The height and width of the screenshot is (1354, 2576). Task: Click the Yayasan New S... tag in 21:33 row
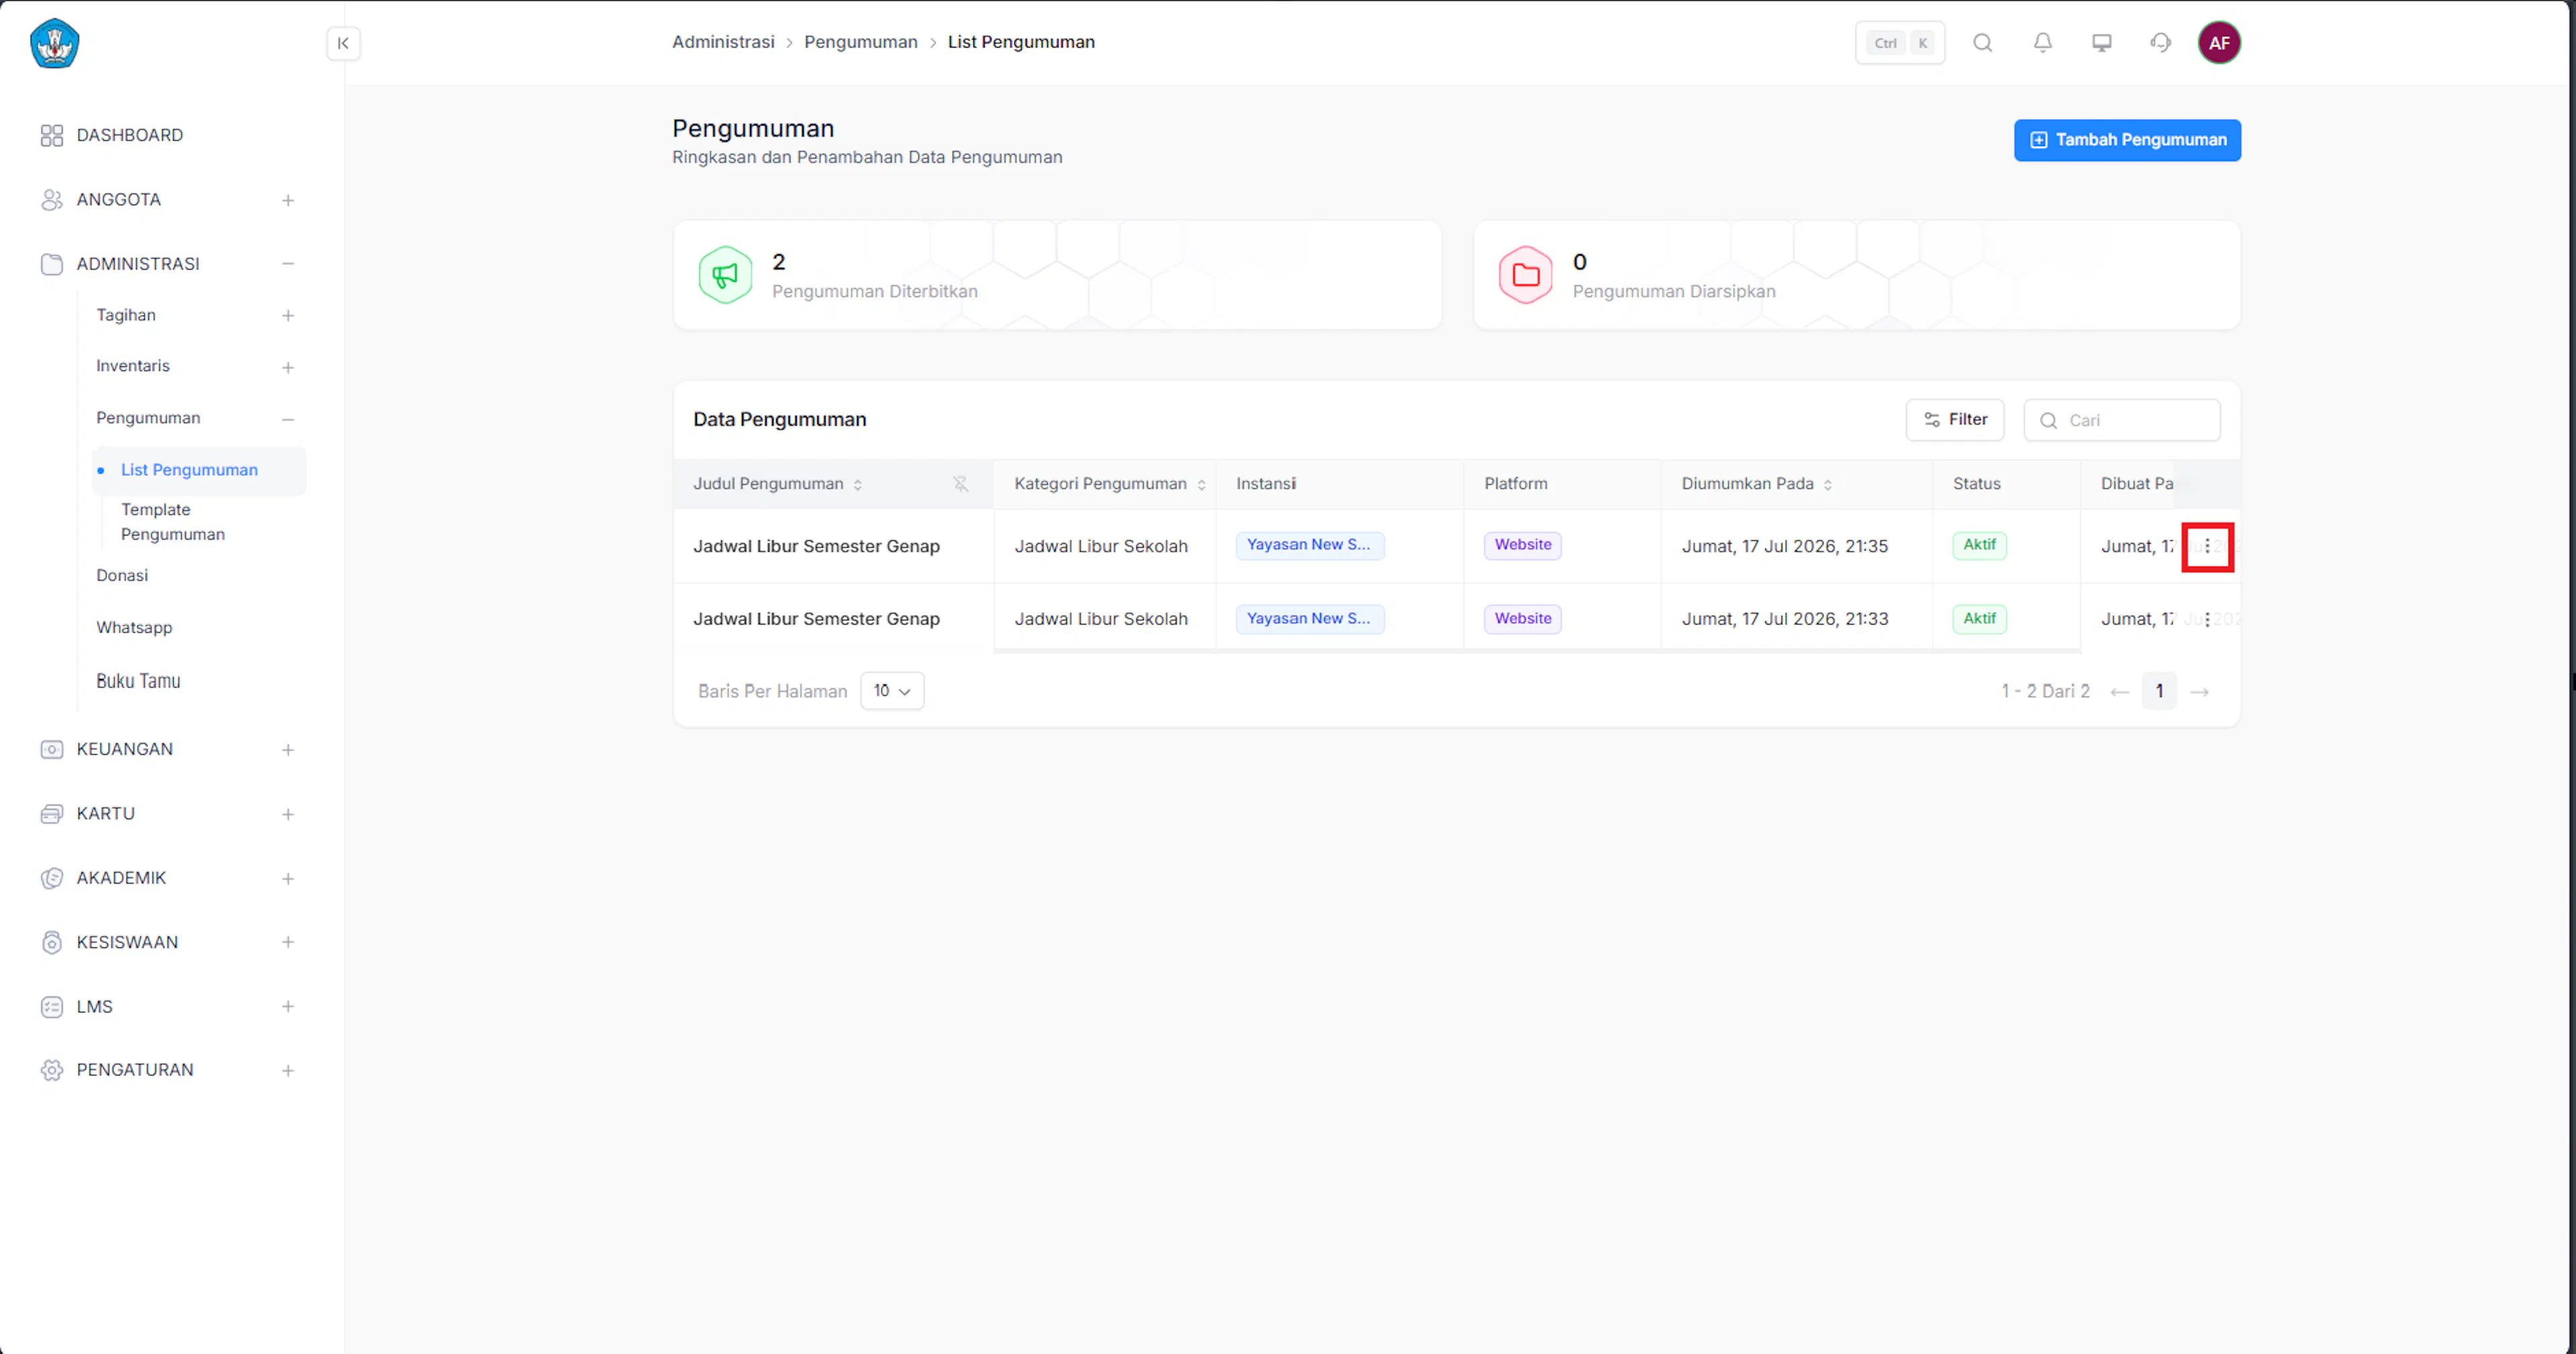(x=1309, y=619)
